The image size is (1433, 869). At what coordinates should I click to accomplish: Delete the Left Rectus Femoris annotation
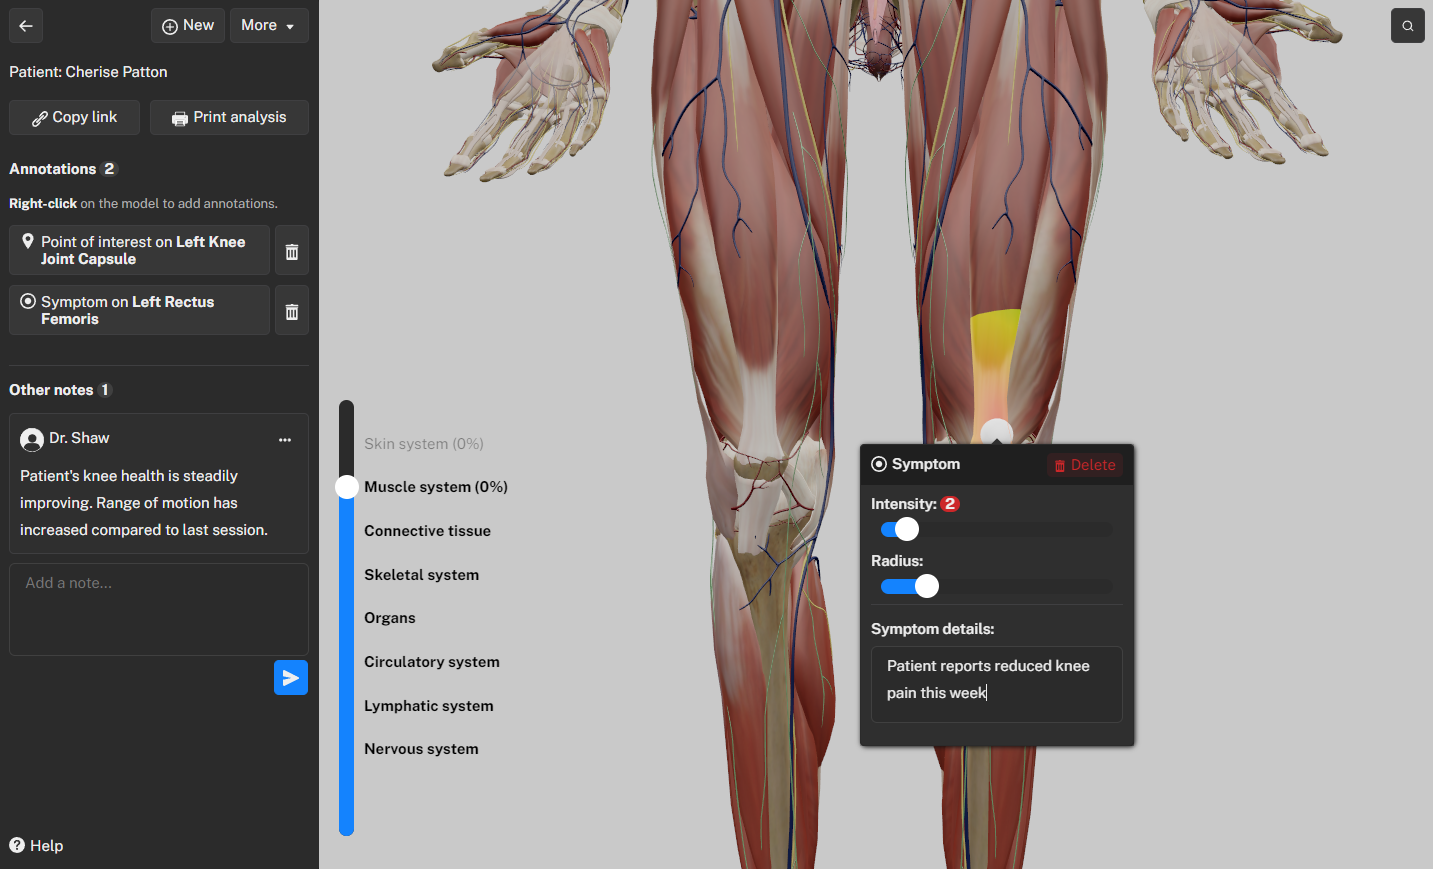tap(291, 311)
